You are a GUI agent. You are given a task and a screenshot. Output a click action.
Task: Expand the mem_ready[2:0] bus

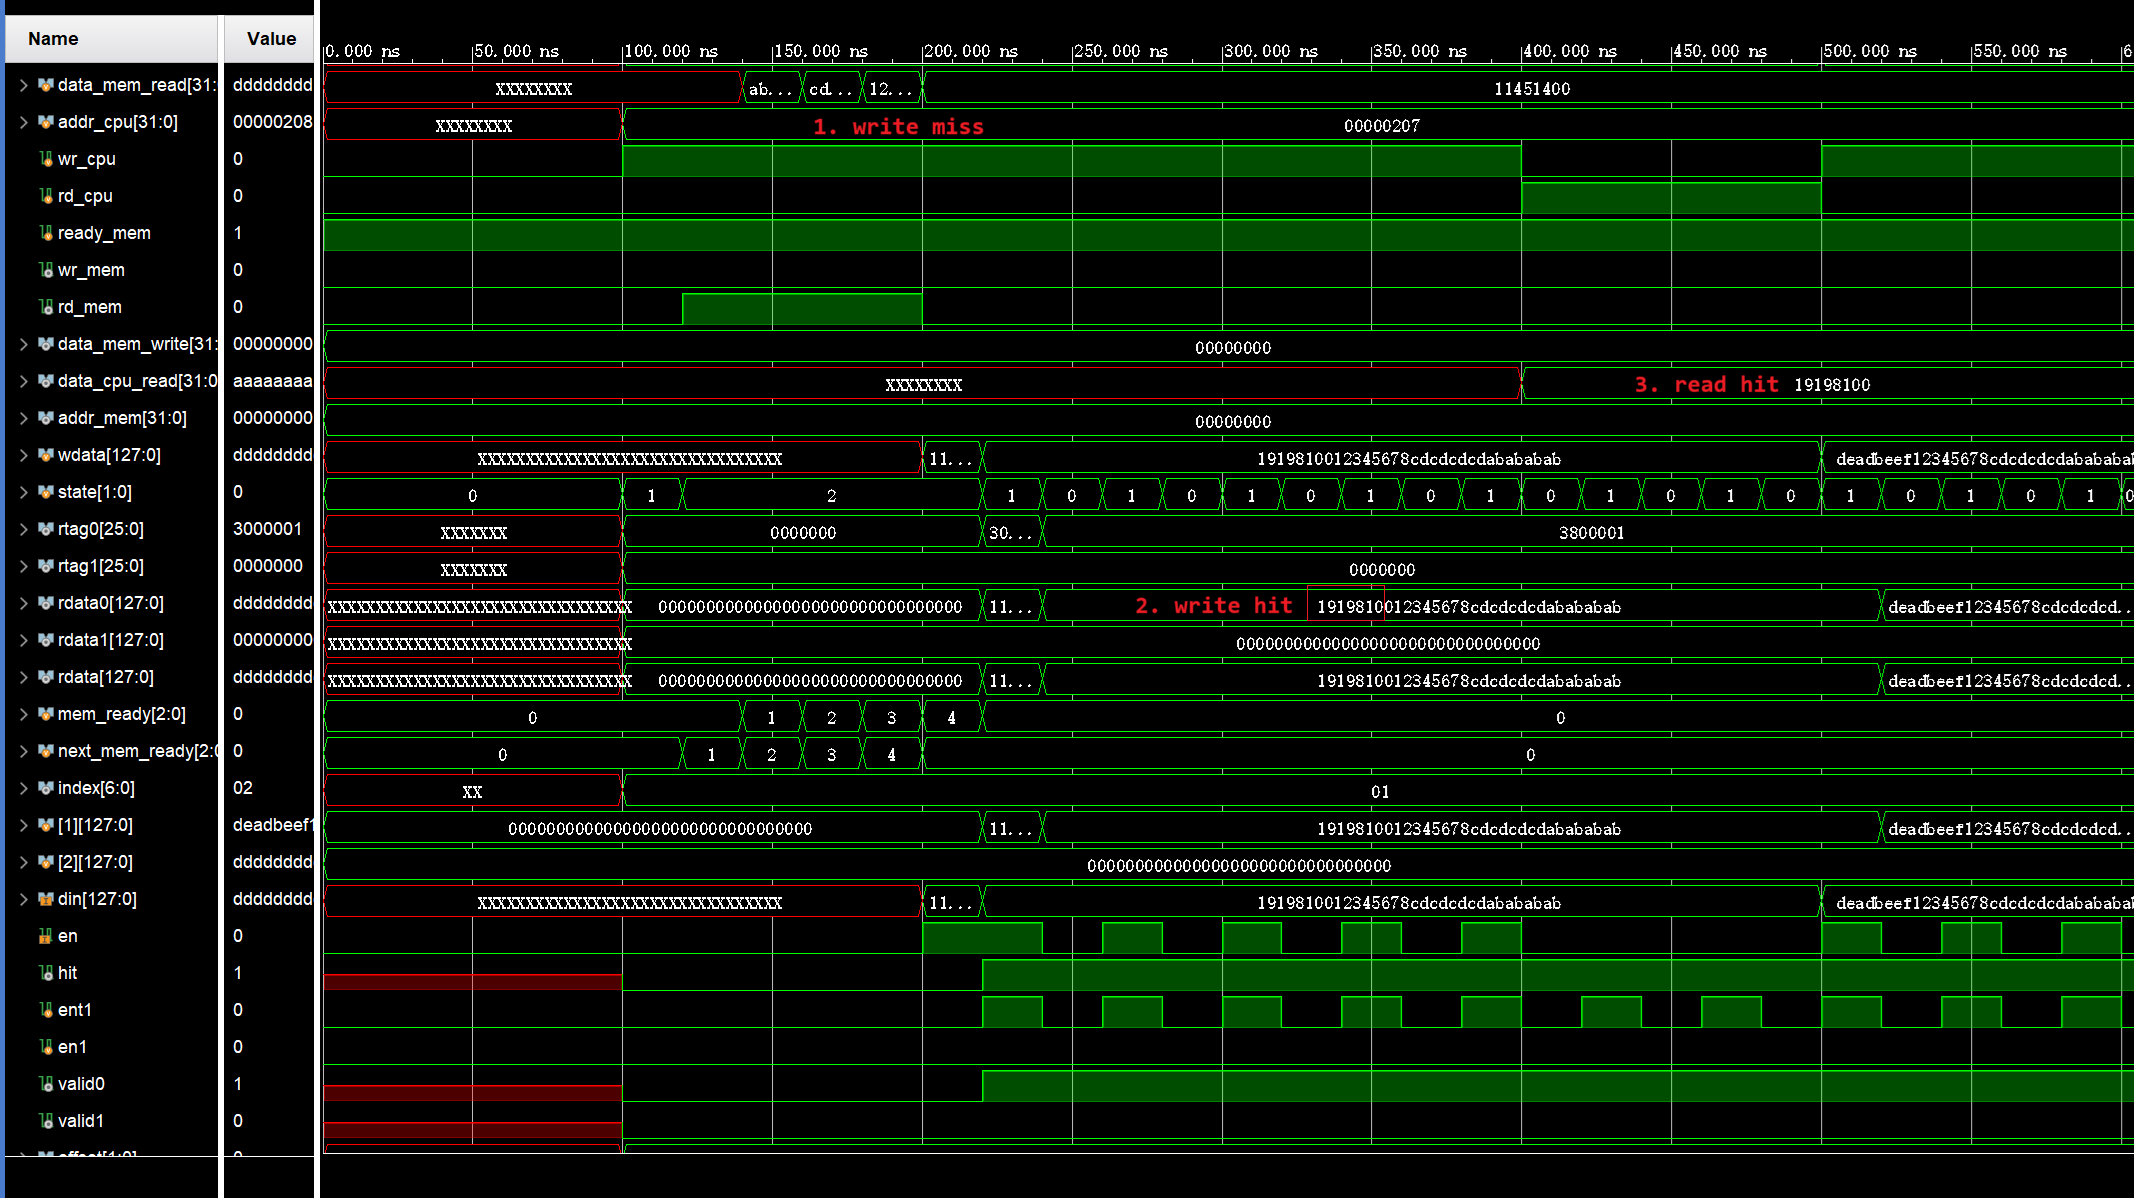23,714
